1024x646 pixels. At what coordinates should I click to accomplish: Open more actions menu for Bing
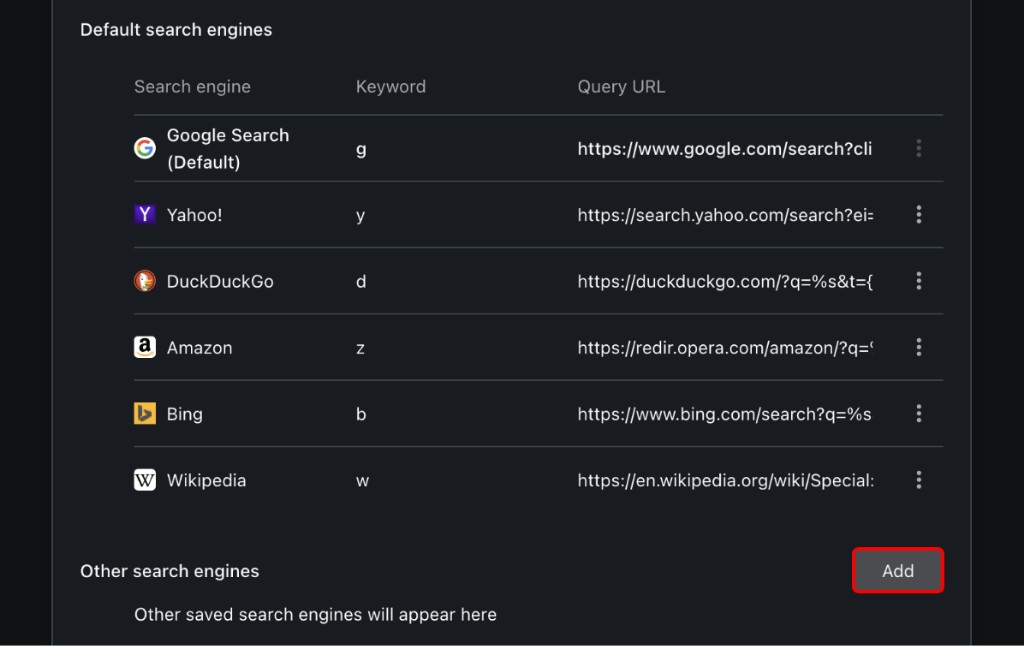point(918,414)
